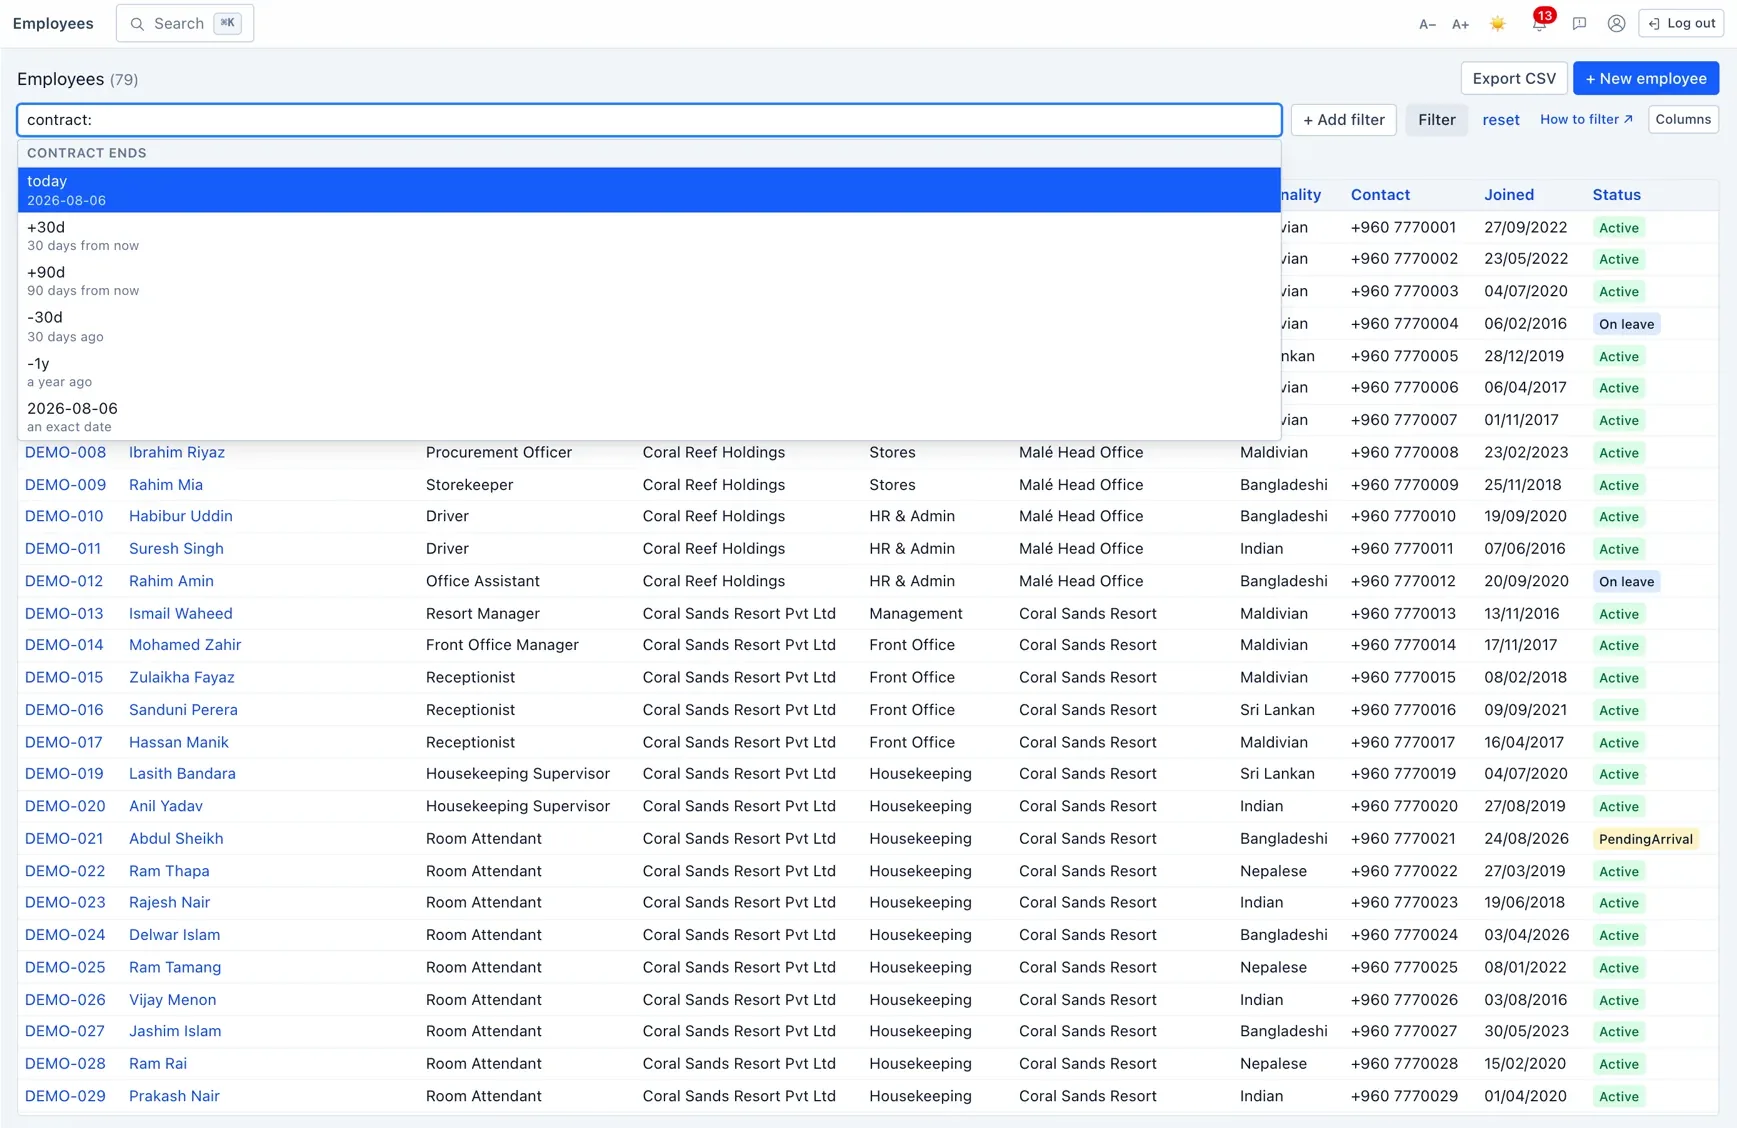Sort by the Status column header
Screen dimensions: 1737x1128
coord(1616,195)
